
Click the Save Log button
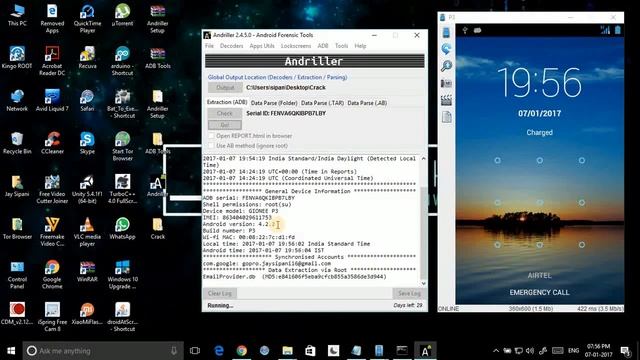pyautogui.click(x=409, y=293)
